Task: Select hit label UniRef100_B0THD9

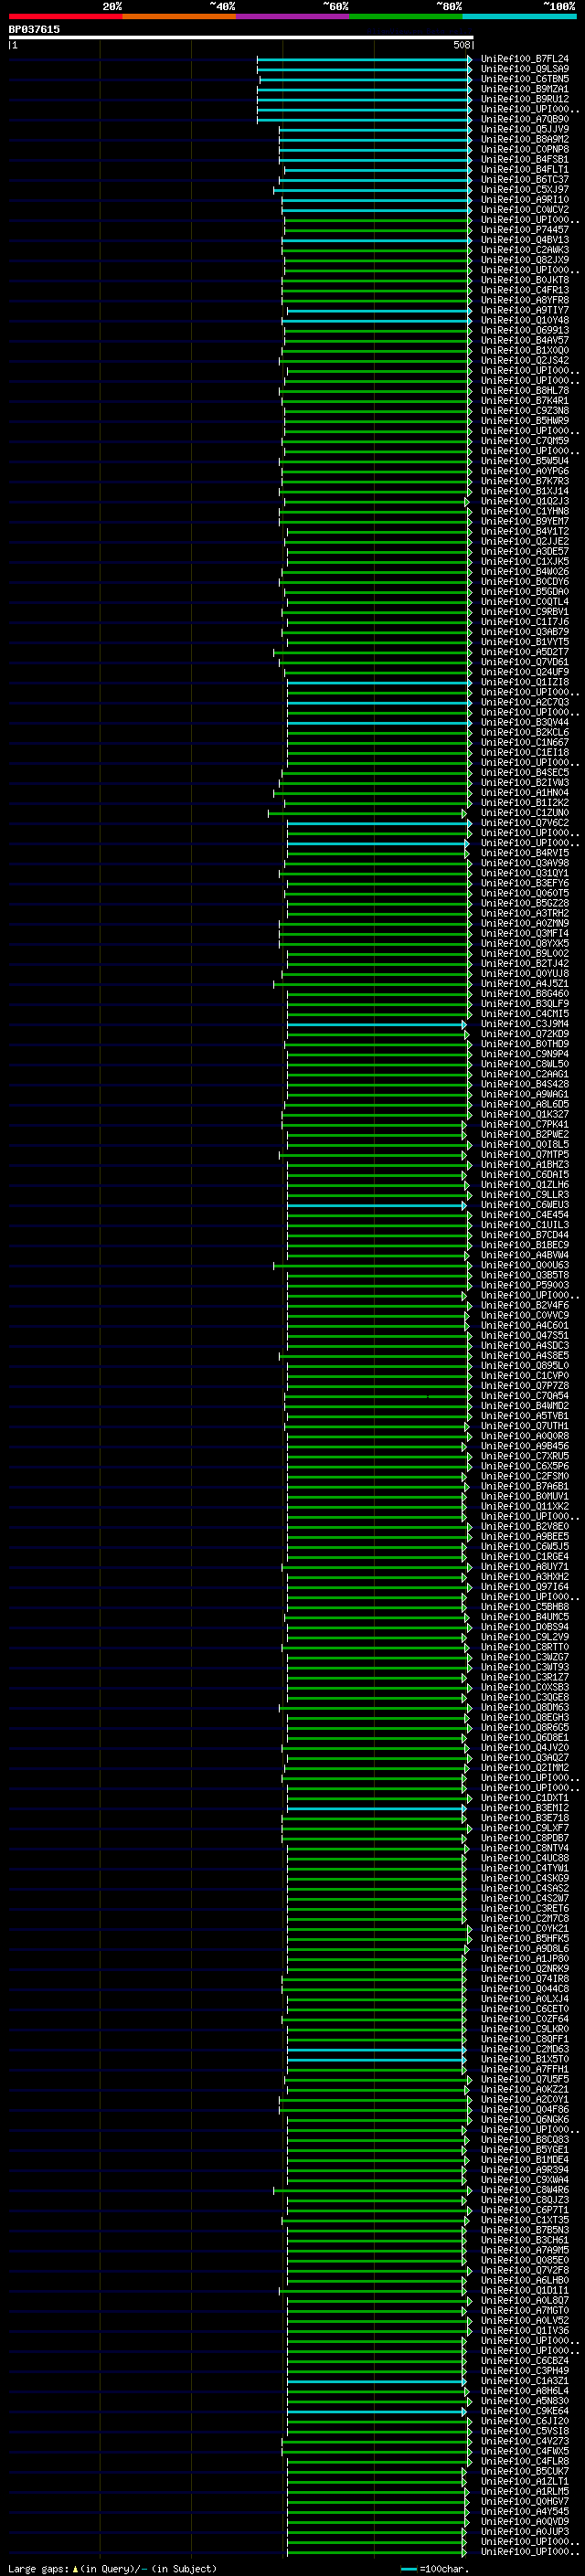Action: click(525, 1044)
